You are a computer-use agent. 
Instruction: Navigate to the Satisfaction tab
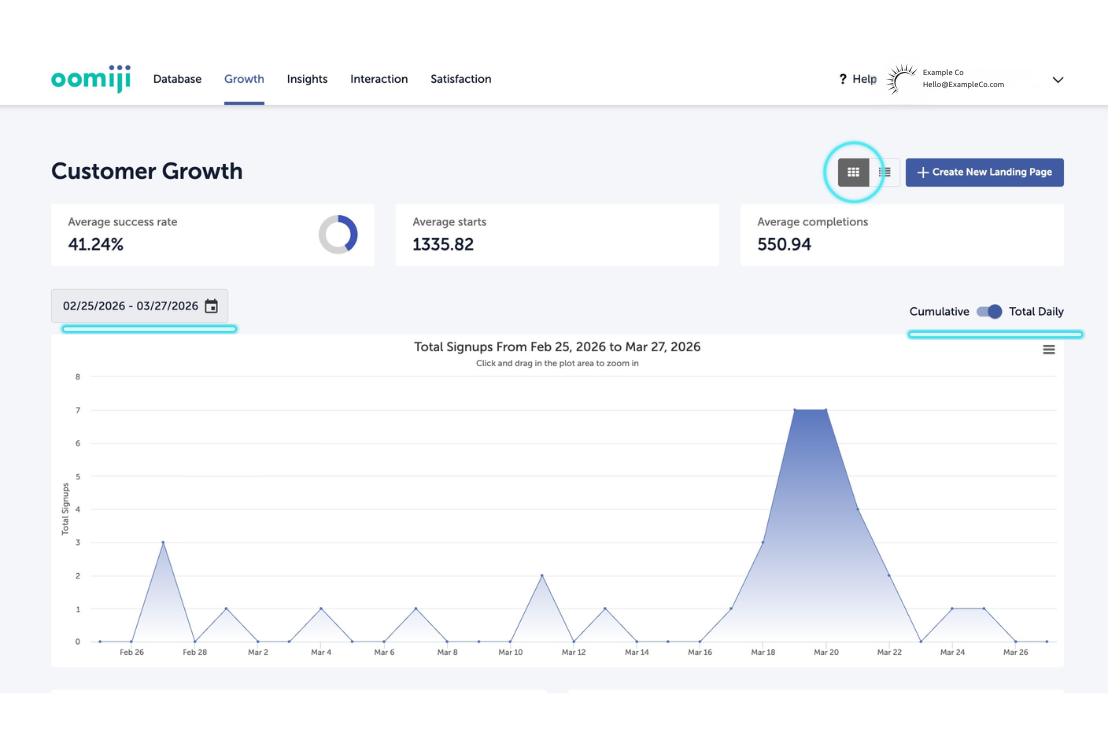pos(460,79)
